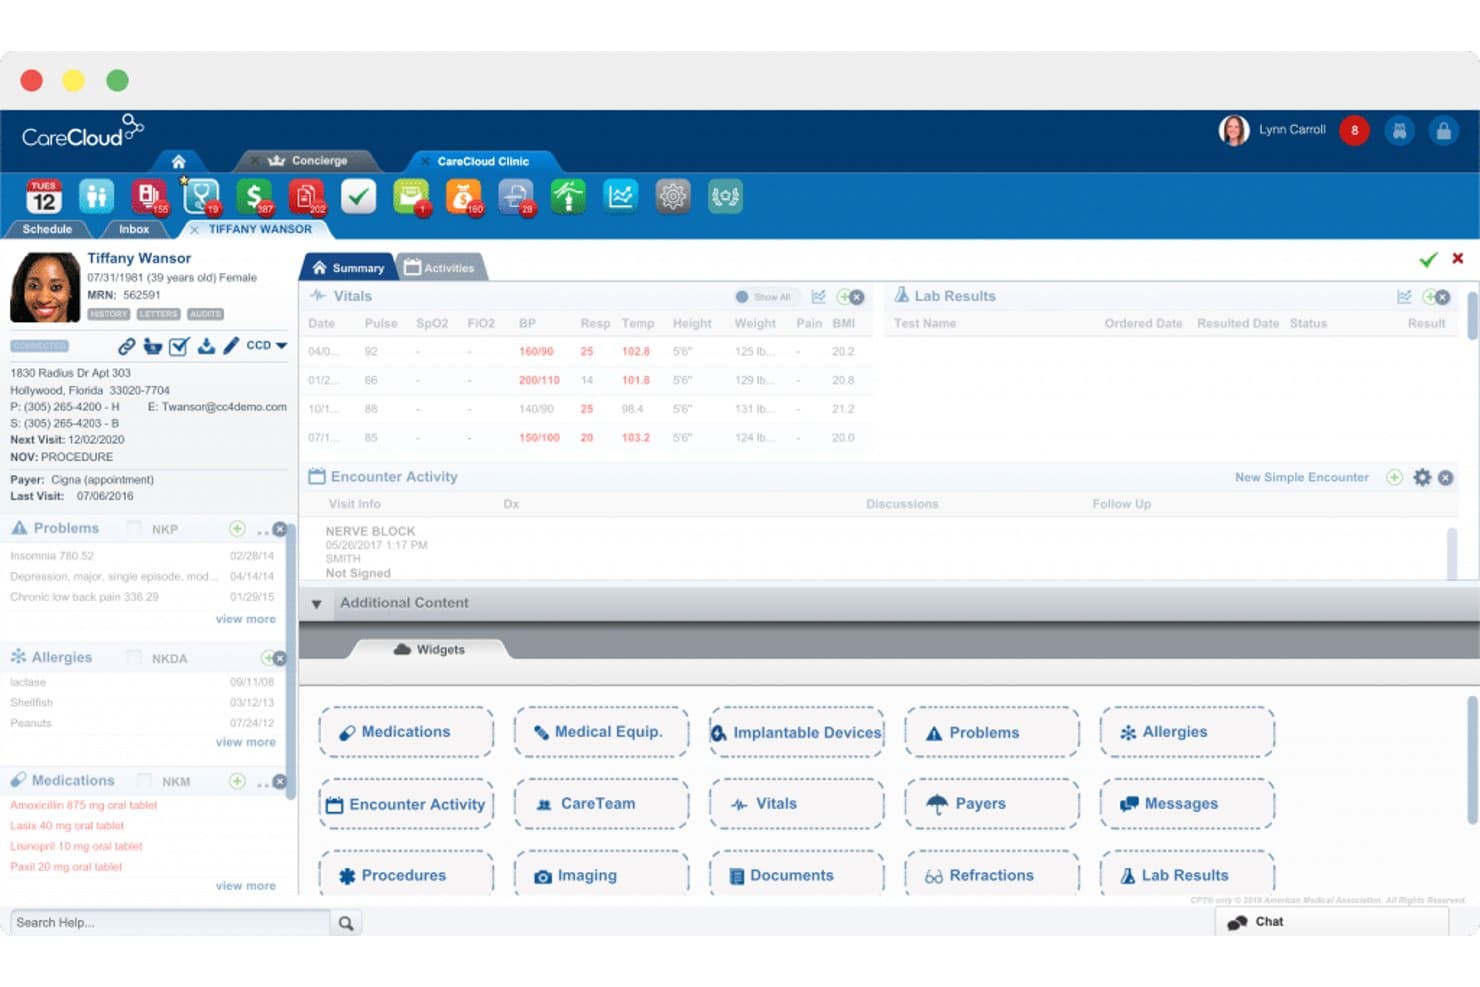Click the link chain icon under patient photo
Image resolution: width=1480 pixels, height=987 pixels.
pos(126,346)
